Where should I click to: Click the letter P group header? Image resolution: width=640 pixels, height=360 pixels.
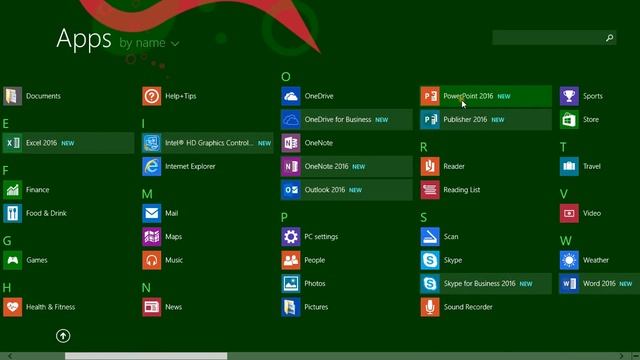click(x=284, y=218)
